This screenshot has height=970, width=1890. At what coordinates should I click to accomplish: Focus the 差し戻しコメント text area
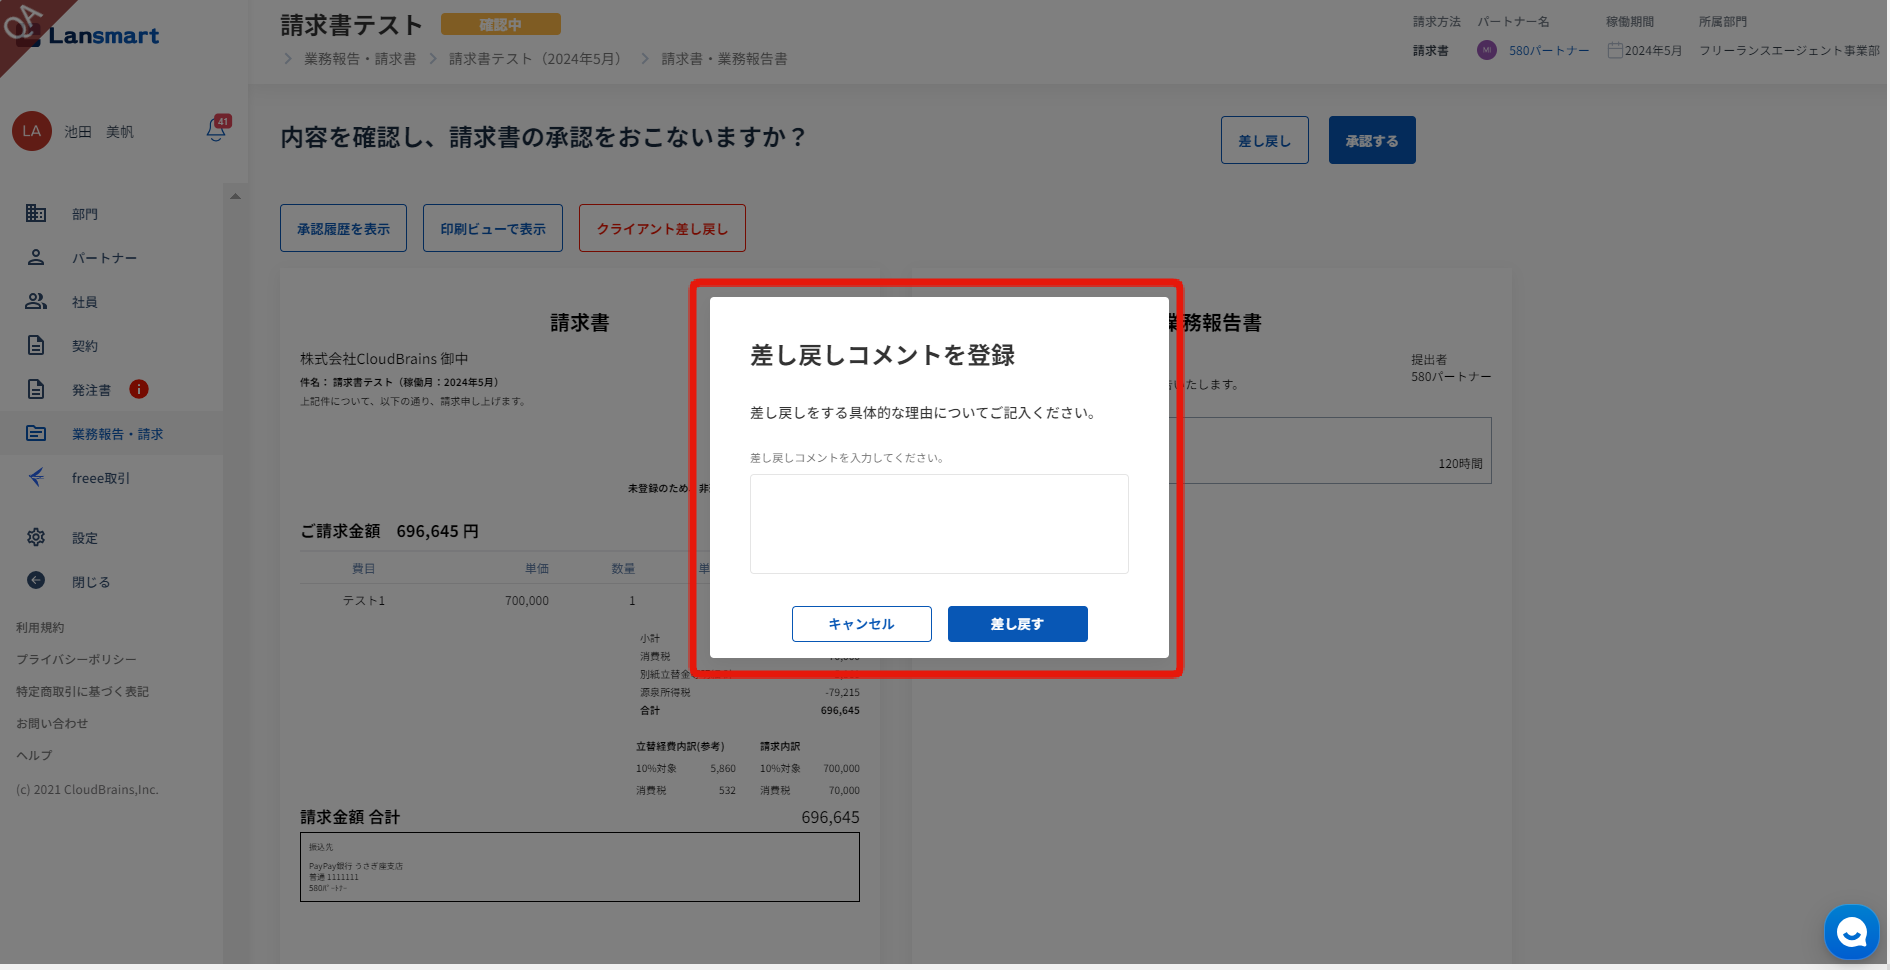click(x=939, y=524)
